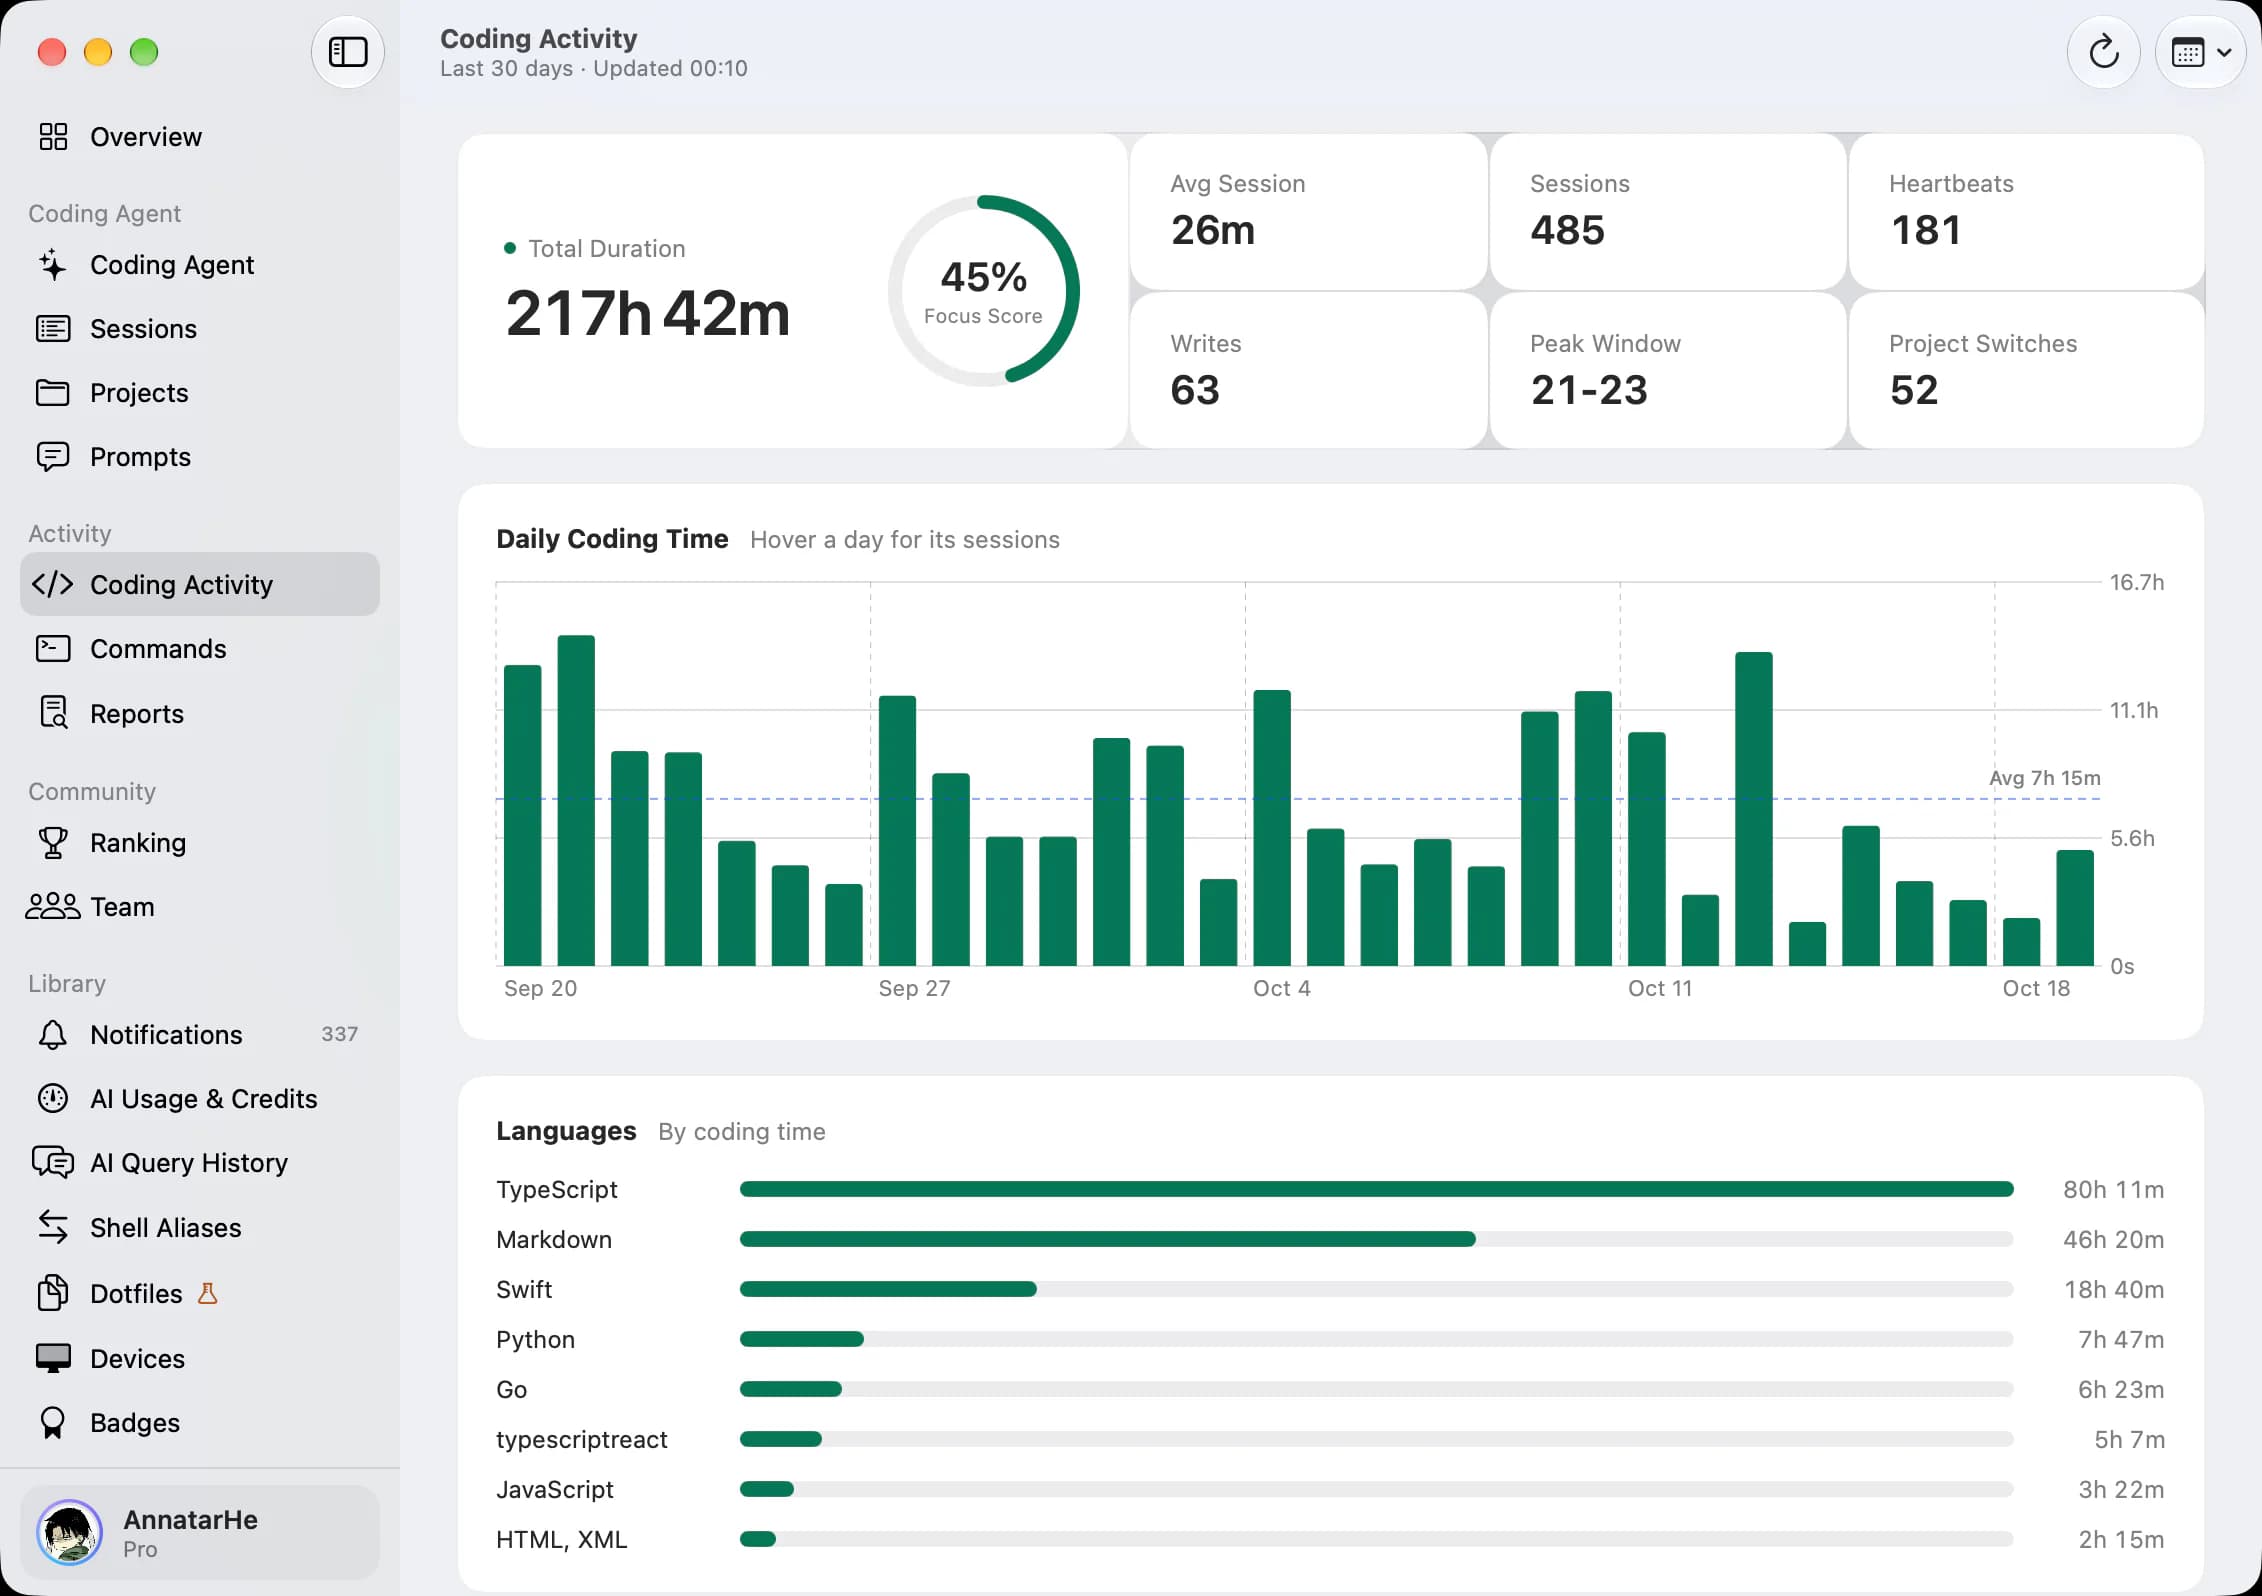Image resolution: width=2262 pixels, height=1596 pixels.
Task: Click the Dotfiles documents icon
Action: (x=53, y=1293)
